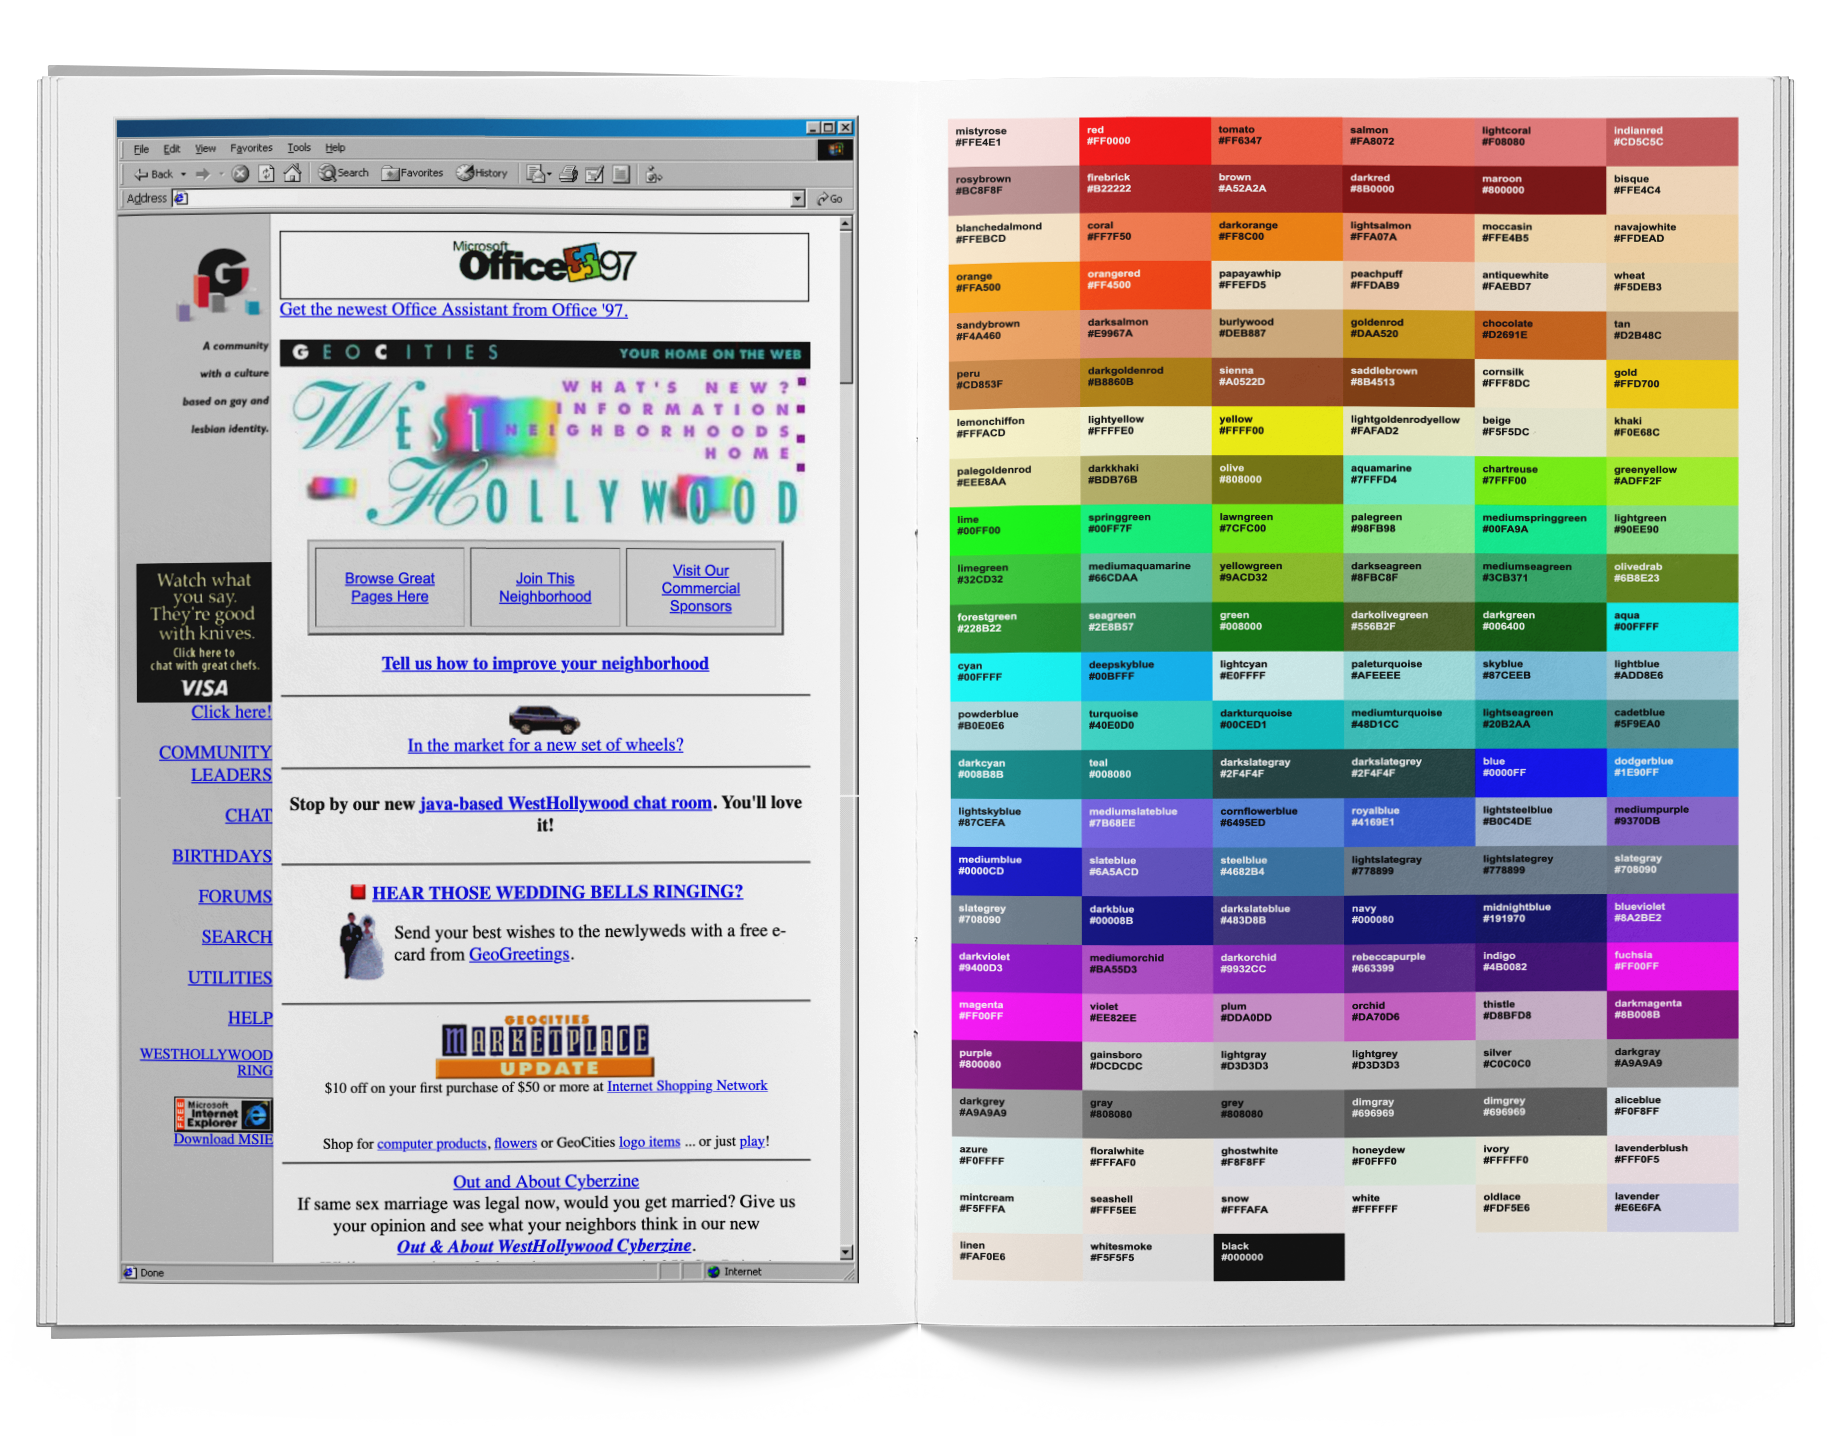Click the Done page icon in the status bar

tap(129, 1273)
